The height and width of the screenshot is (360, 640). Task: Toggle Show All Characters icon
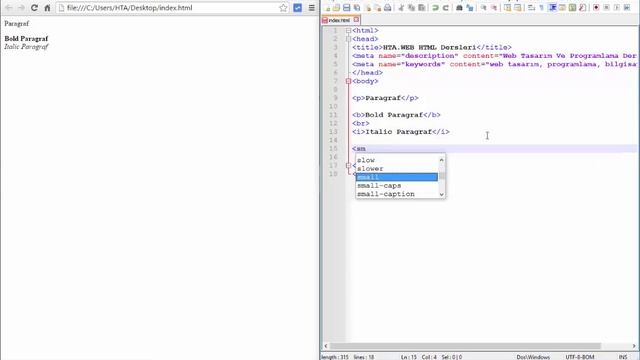pyautogui.click(x=541, y=8)
